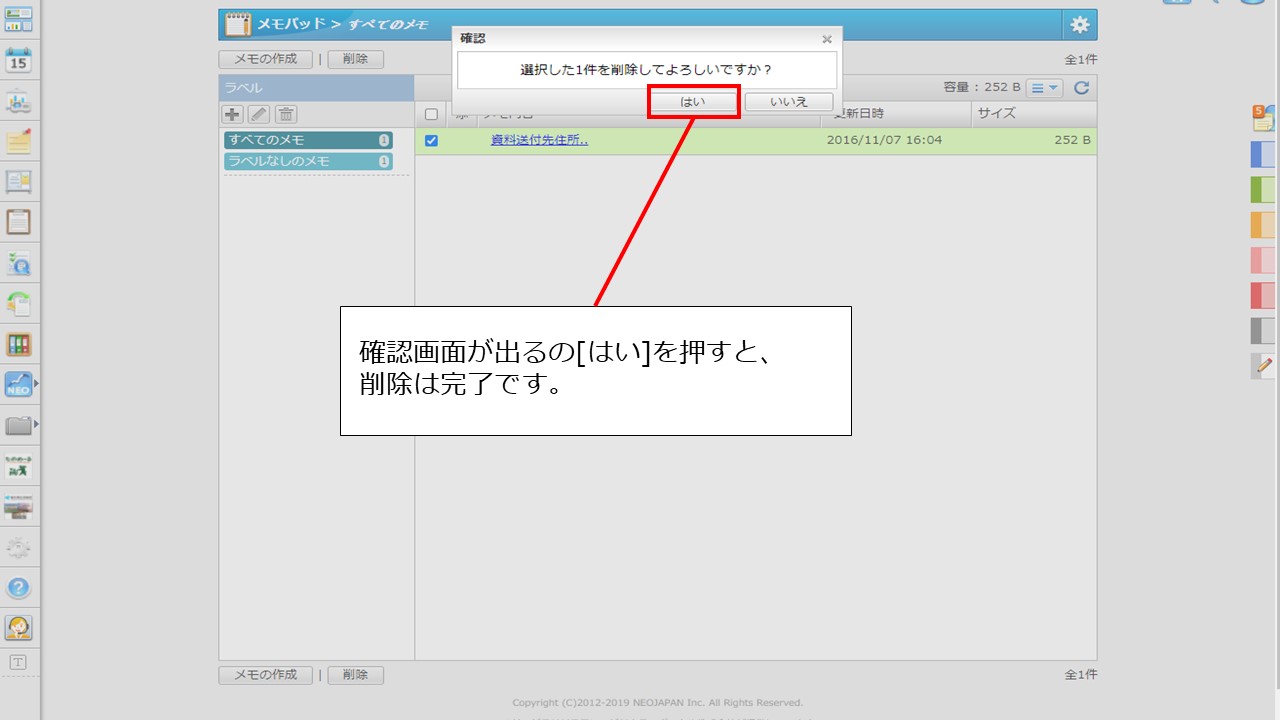
Task: Click the サイズ column header
Action: [1033, 114]
